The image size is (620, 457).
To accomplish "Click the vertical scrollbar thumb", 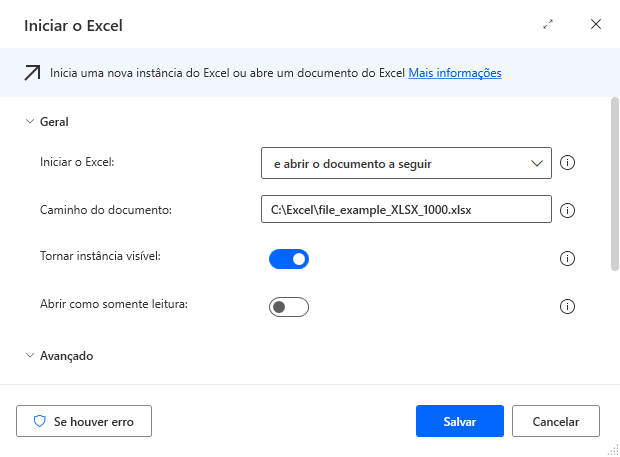I will pos(614,184).
